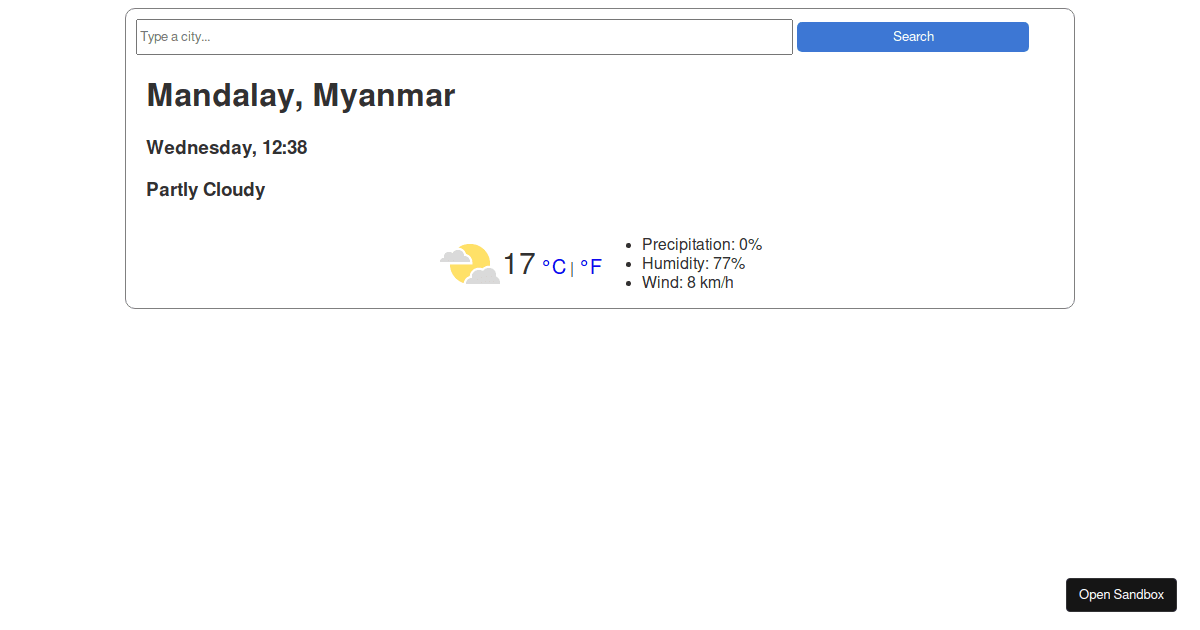Switch temperature to °F
Screen dimensions: 1200x630
[x=591, y=267]
